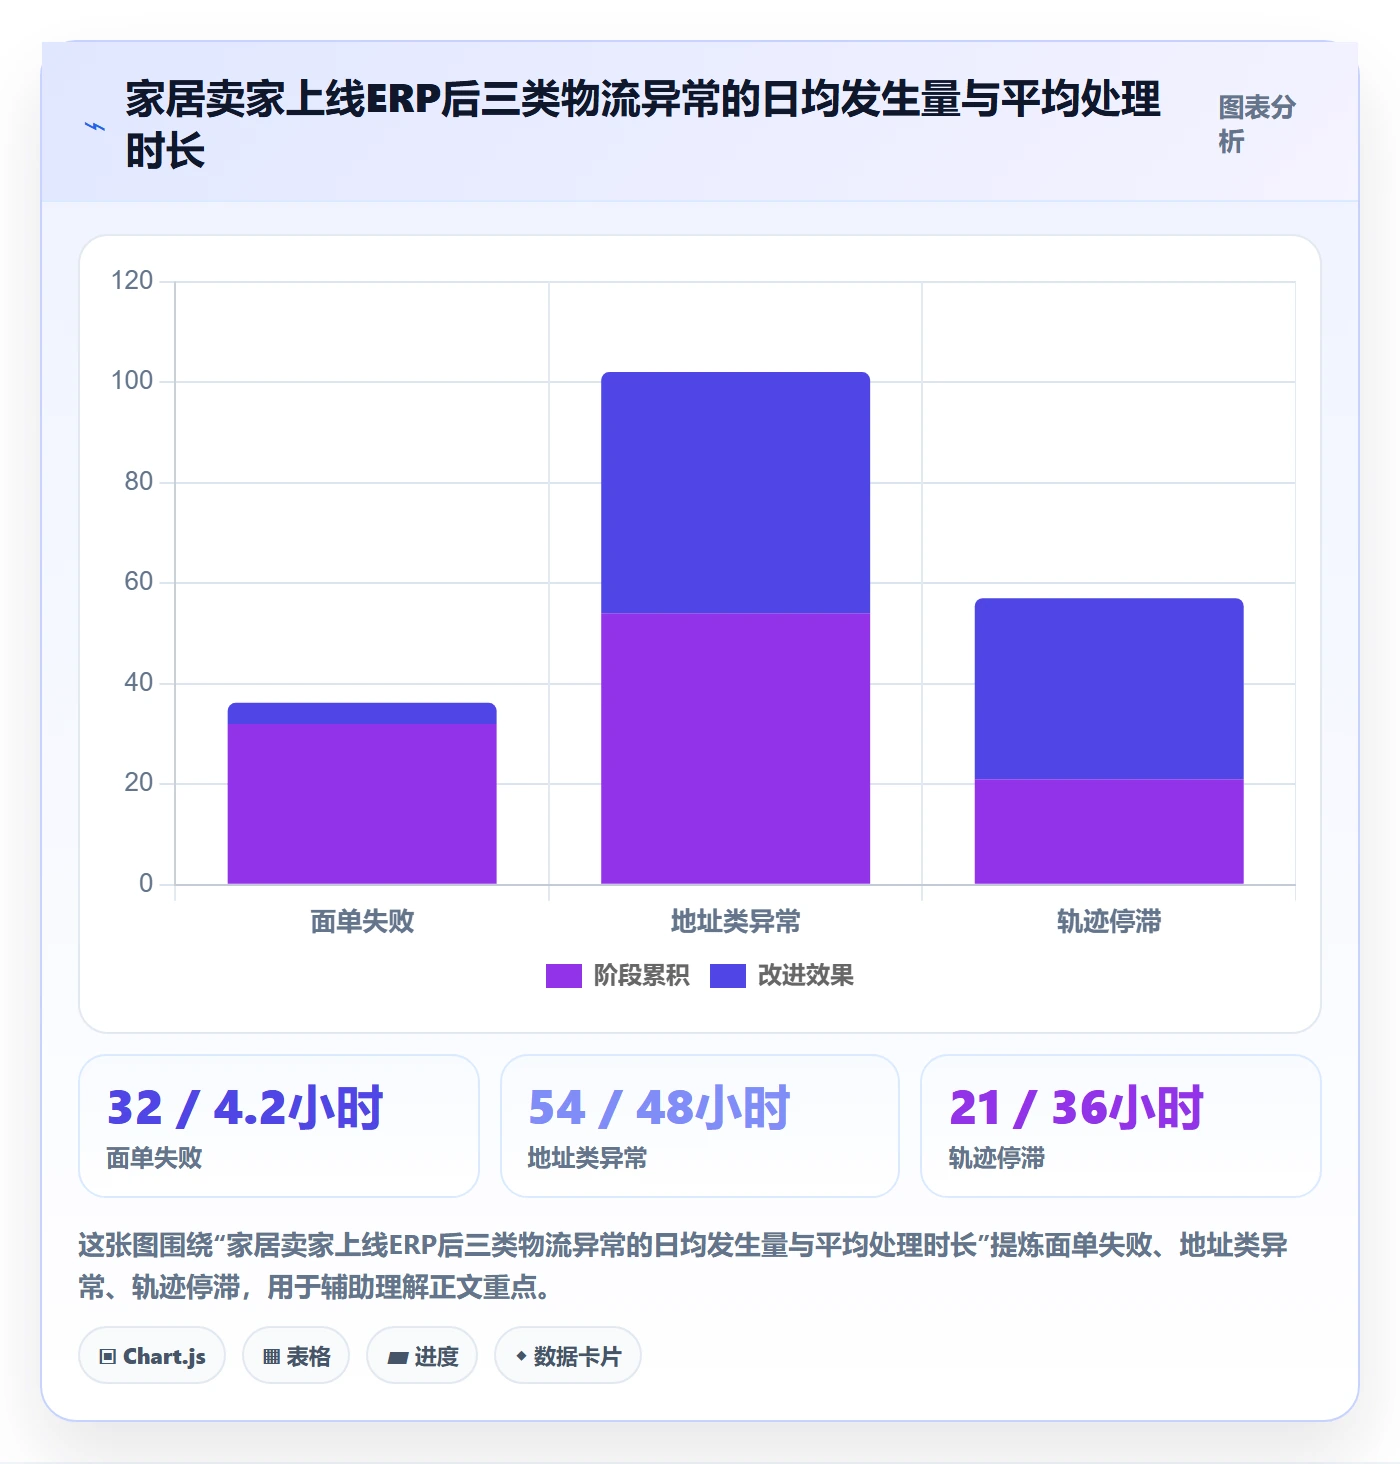Click the 120 y-axis tick label

pos(132,280)
